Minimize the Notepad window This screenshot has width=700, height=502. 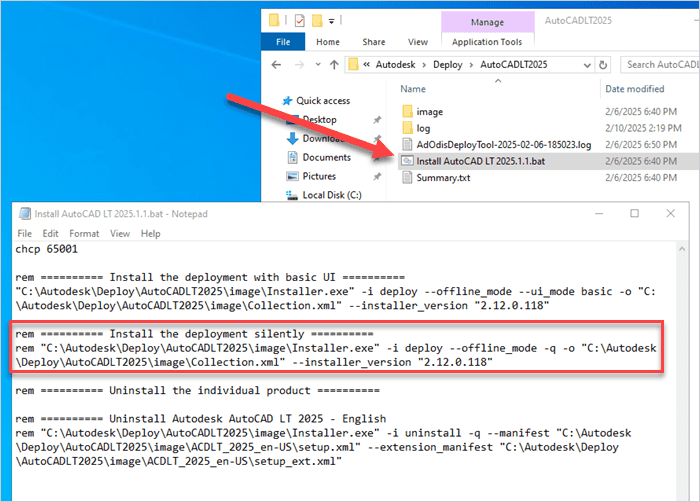[599, 213]
